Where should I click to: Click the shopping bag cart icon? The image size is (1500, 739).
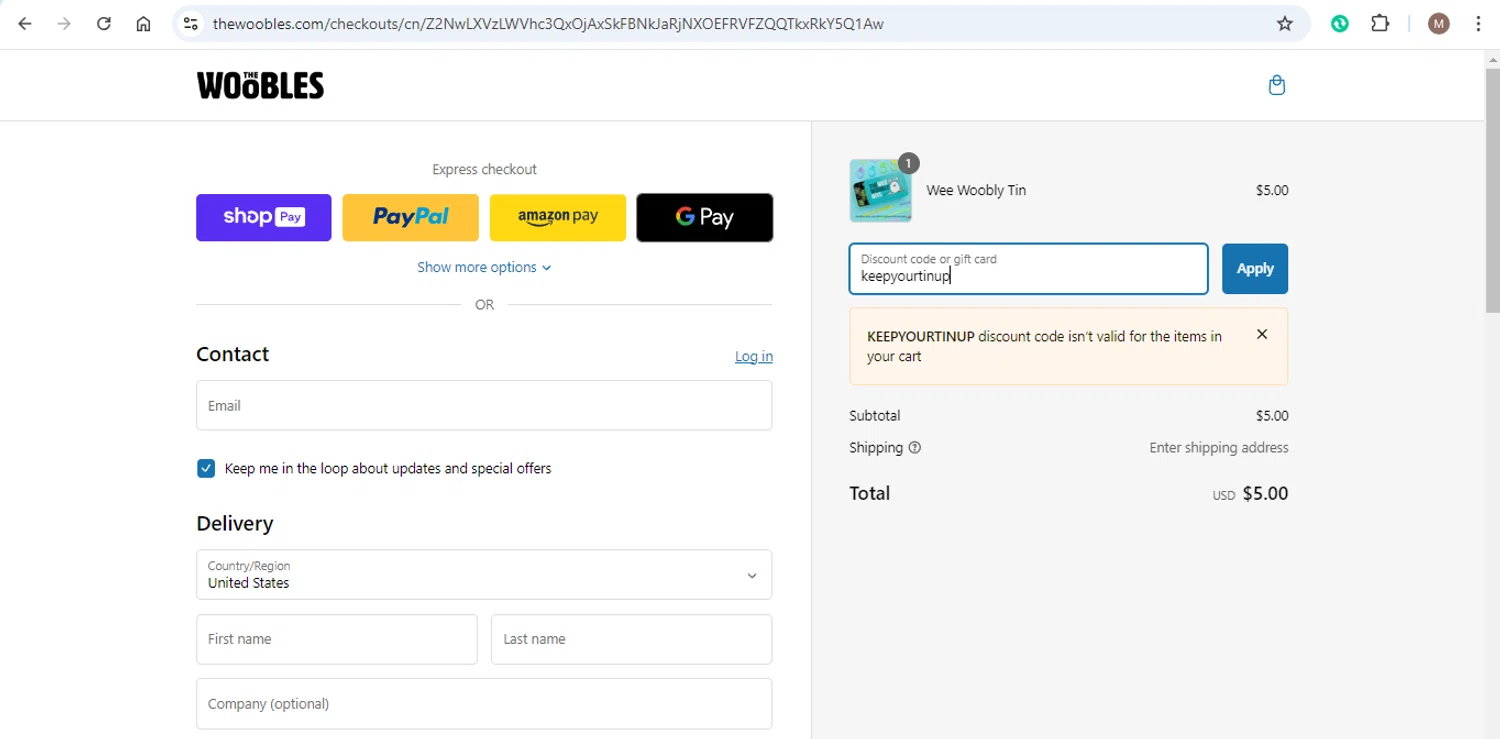1276,85
